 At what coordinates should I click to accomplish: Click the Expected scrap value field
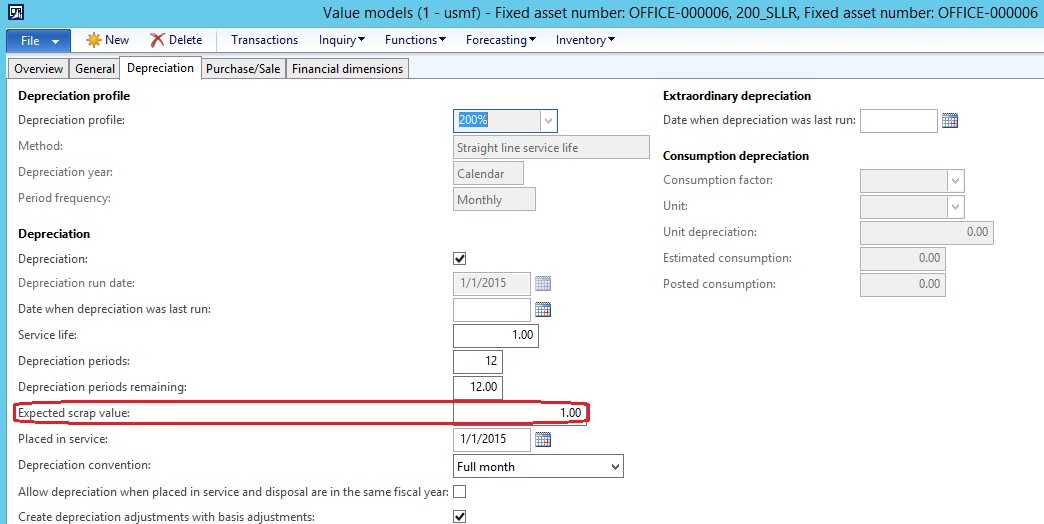click(x=520, y=413)
